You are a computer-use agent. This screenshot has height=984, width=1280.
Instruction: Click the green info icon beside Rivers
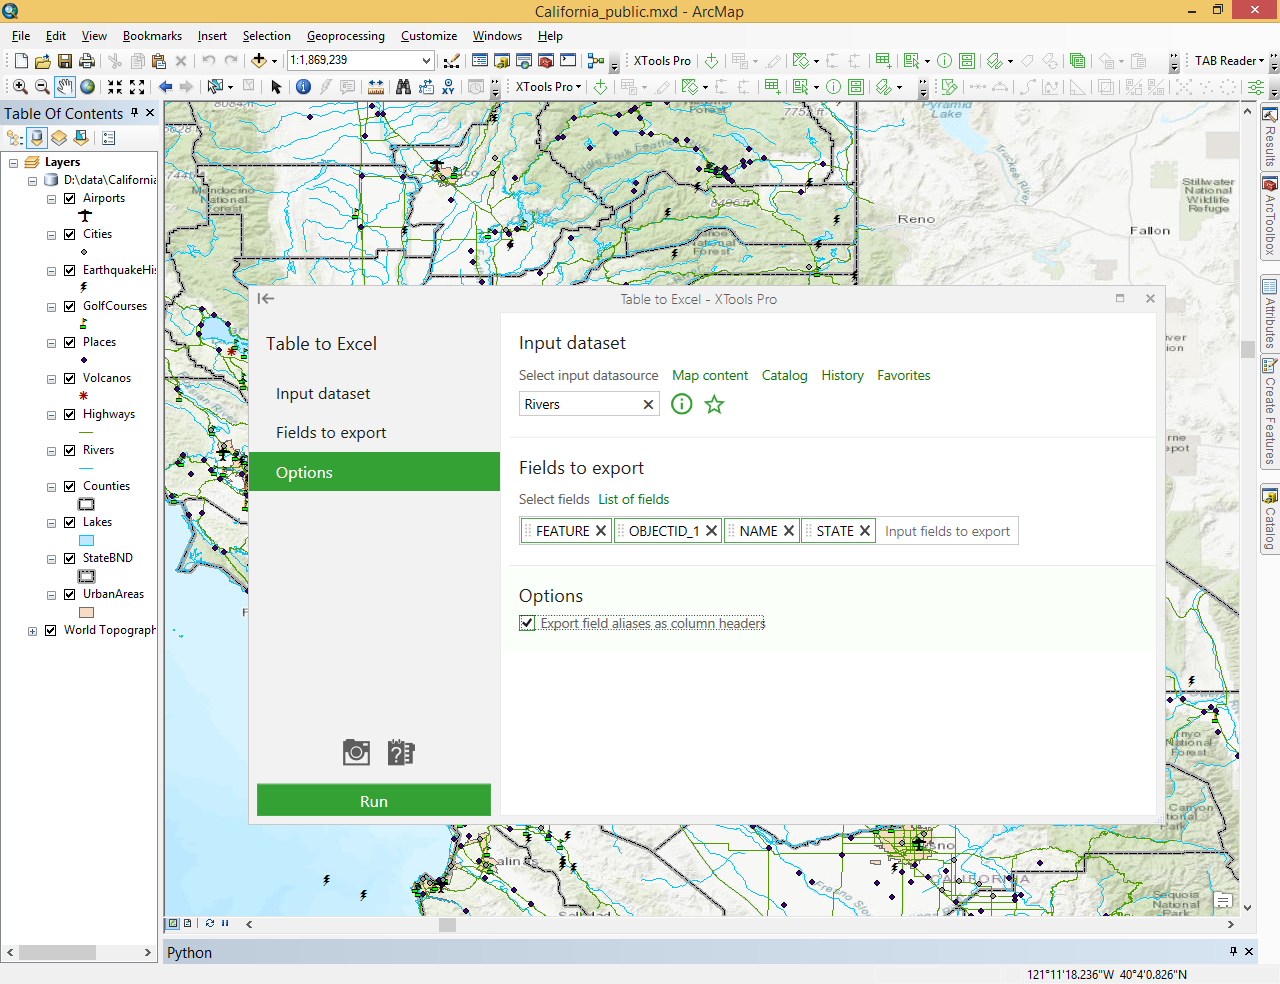click(681, 404)
